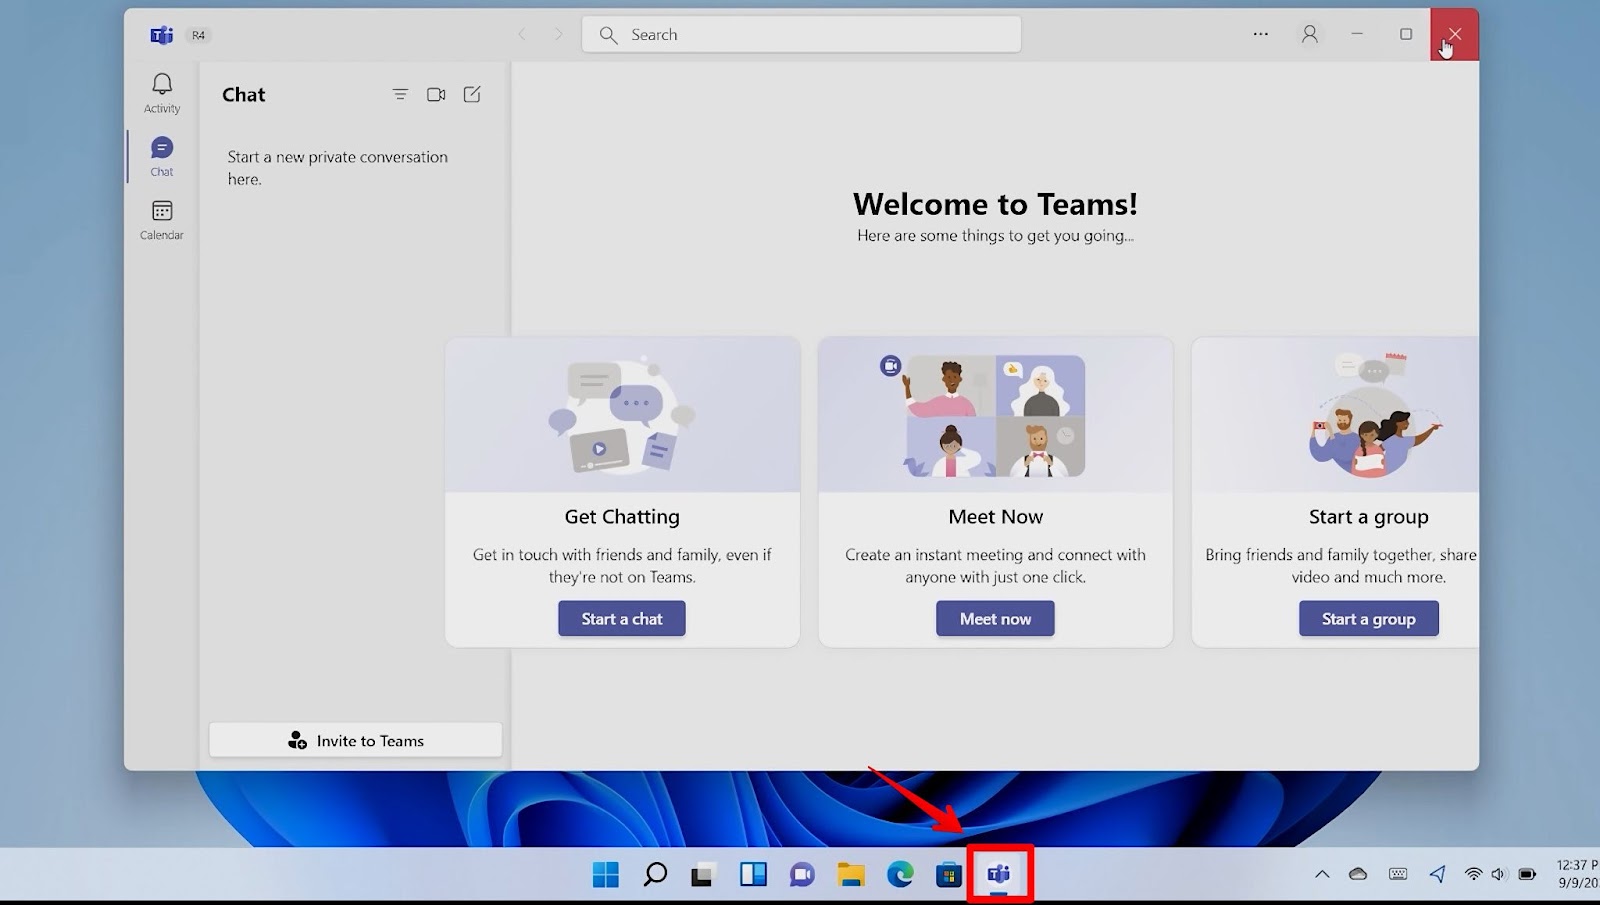Click the Start a chat button
This screenshot has height=905, width=1600.
coord(622,619)
